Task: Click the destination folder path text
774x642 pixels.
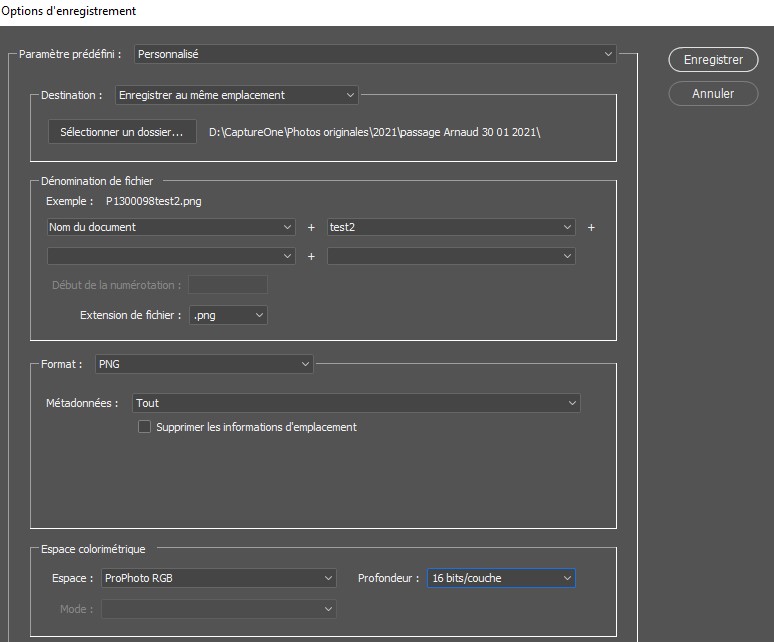Action: point(375,132)
